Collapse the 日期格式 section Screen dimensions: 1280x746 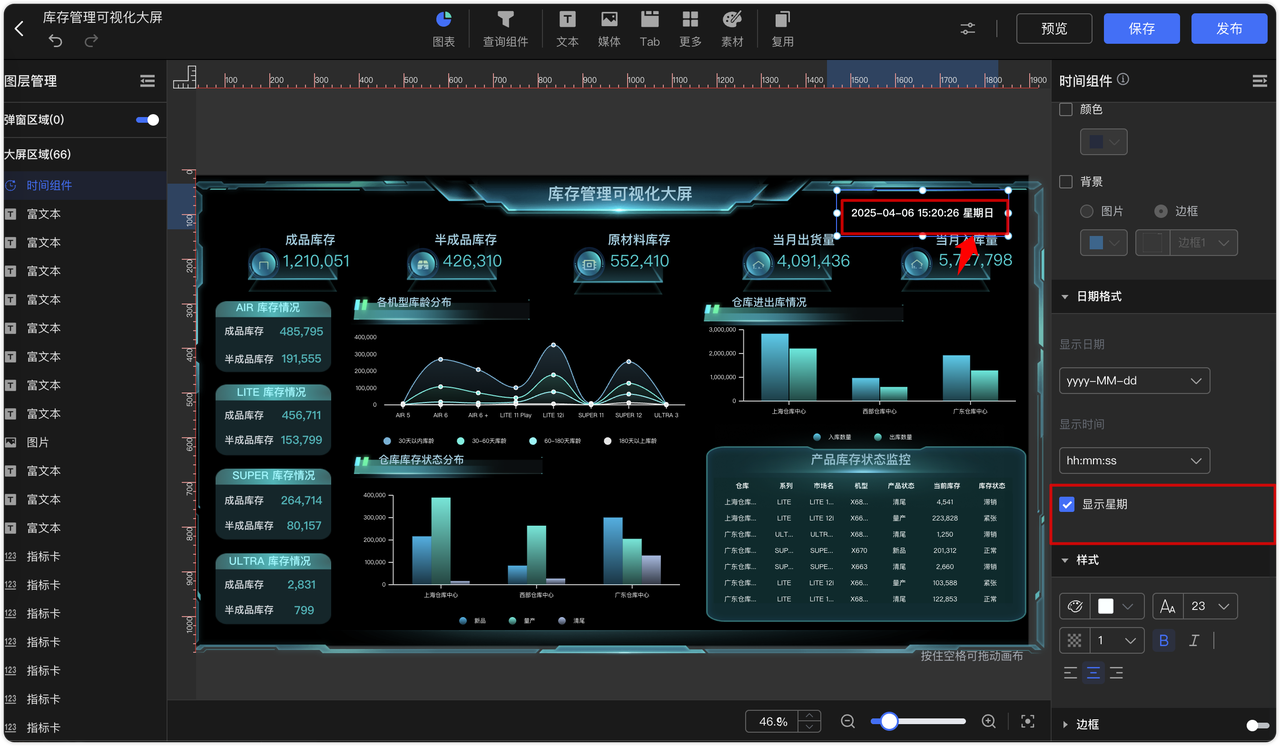pos(1065,297)
